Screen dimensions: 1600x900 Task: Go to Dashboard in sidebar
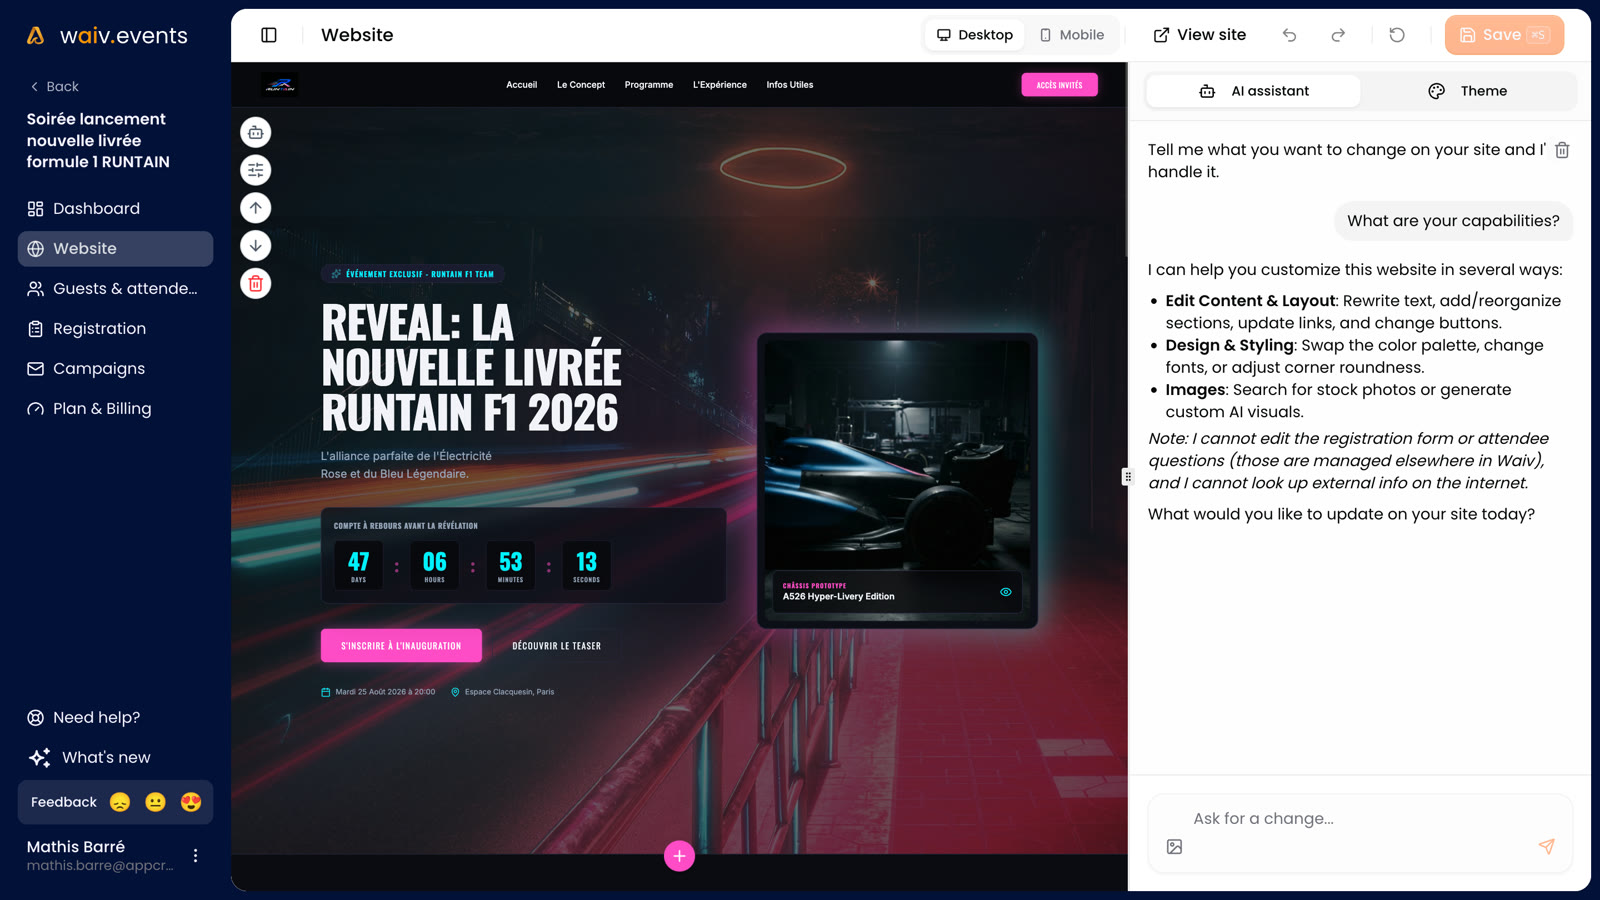pyautogui.click(x=115, y=209)
